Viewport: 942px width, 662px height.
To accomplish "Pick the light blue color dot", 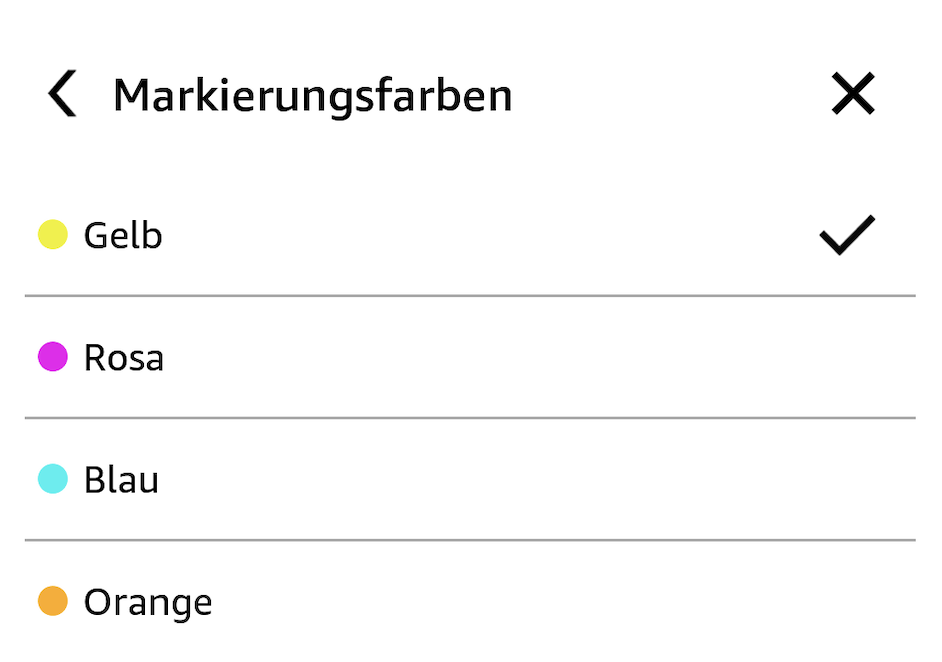I will click(52, 479).
